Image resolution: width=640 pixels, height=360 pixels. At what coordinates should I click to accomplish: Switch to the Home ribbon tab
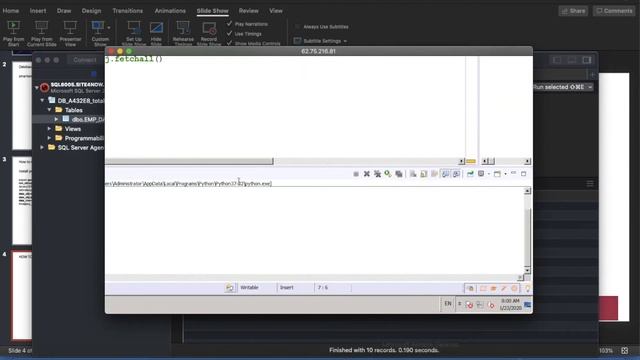tap(11, 11)
